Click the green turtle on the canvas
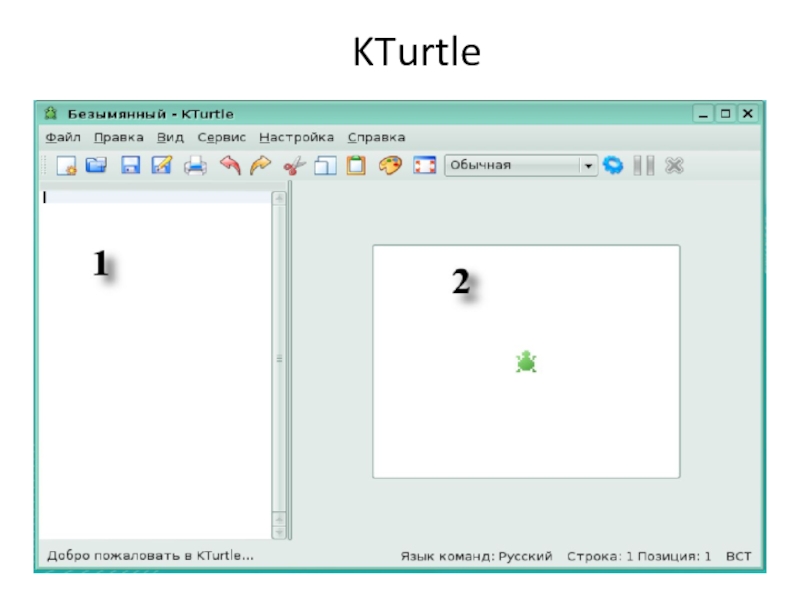The image size is (800, 600). (526, 362)
